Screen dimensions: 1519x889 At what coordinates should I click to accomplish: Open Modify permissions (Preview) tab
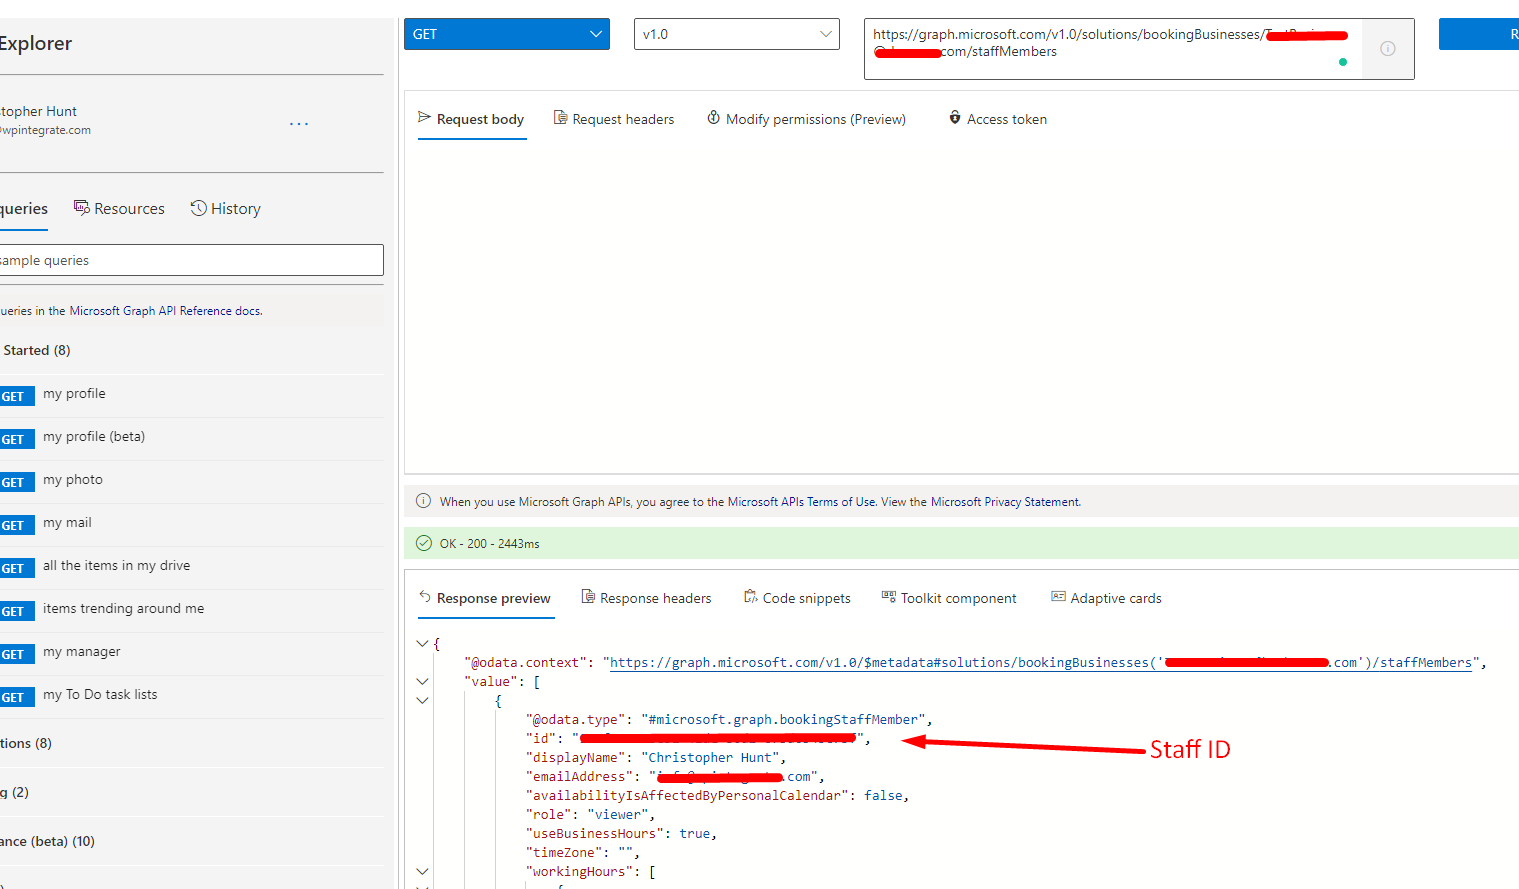(x=806, y=119)
